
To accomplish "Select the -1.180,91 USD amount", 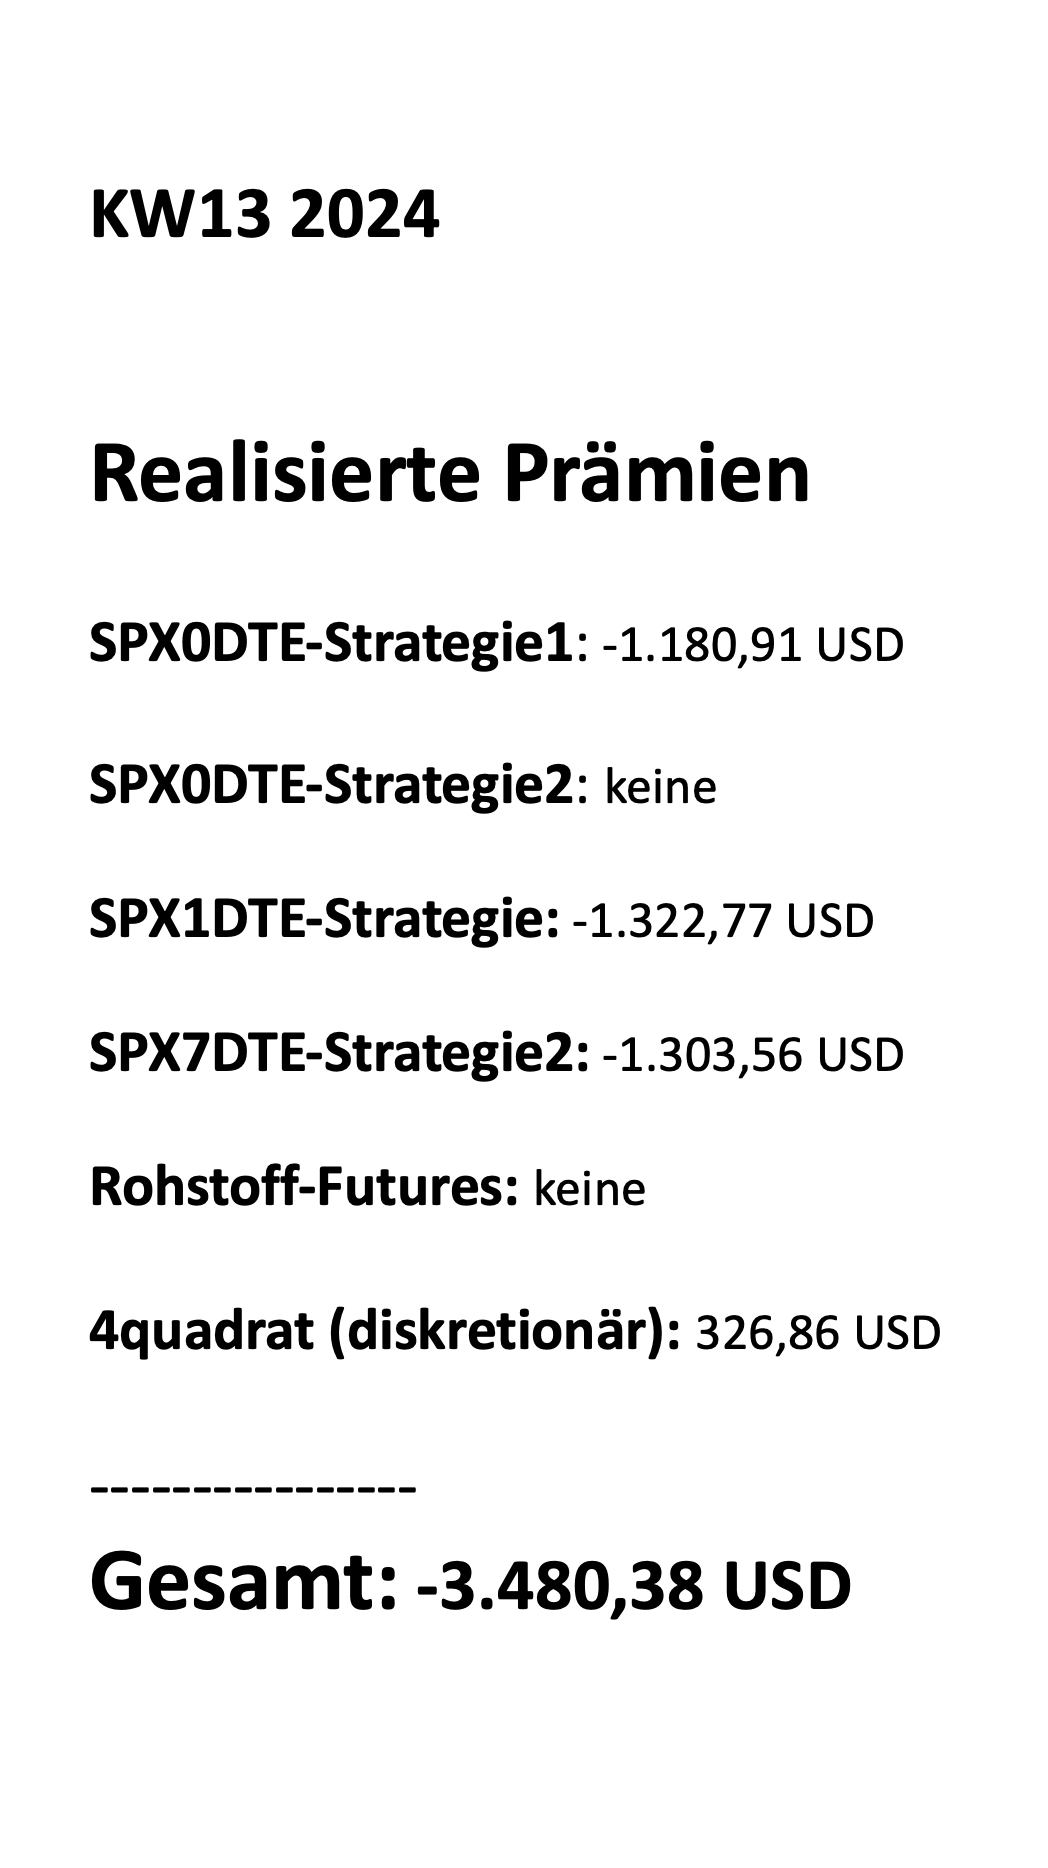I will 753,645.
